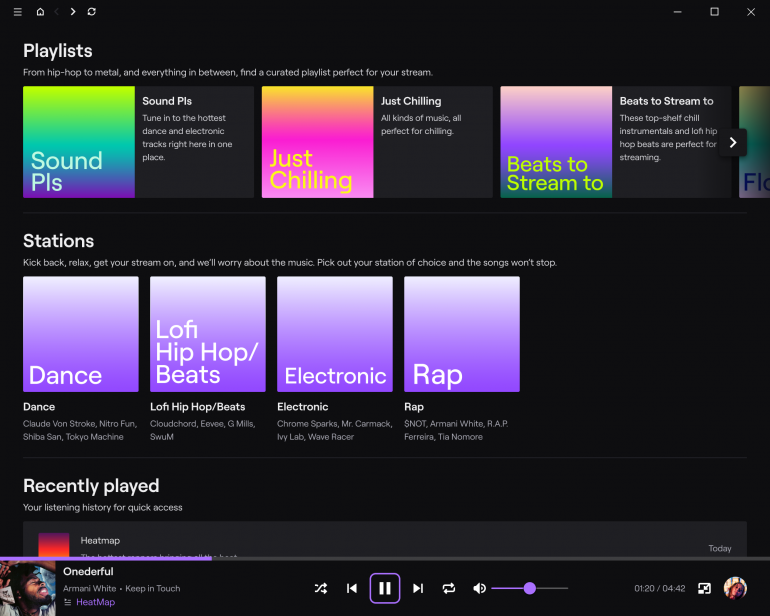The height and width of the screenshot is (616, 770).
Task: Navigate forward with the arrow
Action: [x=73, y=12]
